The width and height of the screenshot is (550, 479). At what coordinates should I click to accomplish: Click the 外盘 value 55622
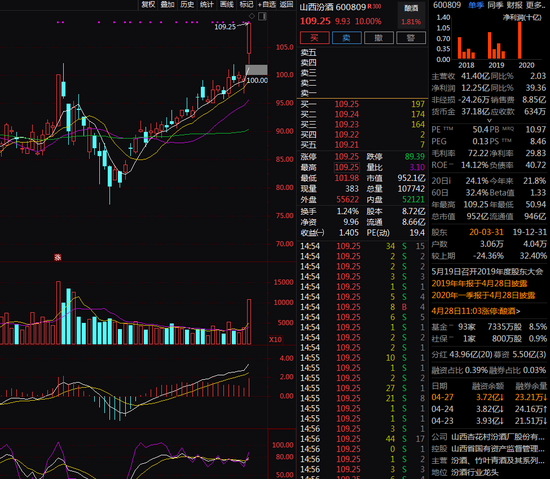pos(348,199)
